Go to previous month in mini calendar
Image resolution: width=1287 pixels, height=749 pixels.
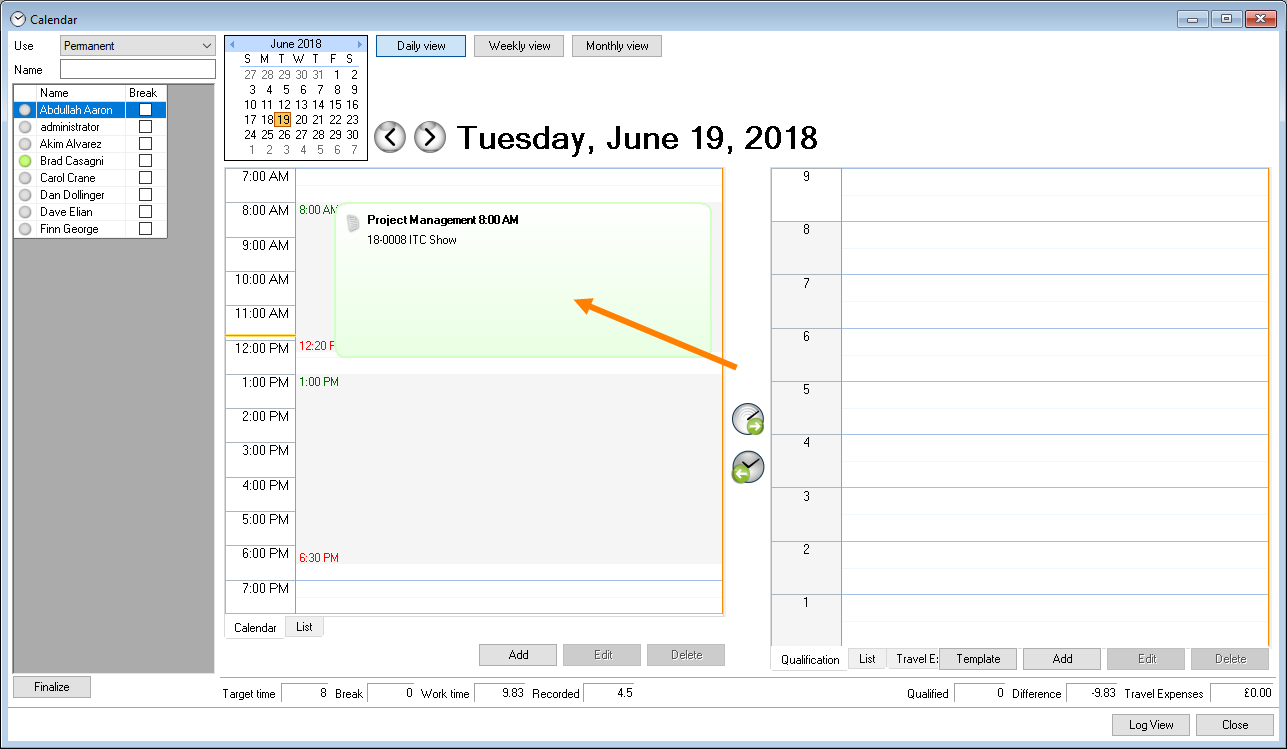tap(232, 45)
